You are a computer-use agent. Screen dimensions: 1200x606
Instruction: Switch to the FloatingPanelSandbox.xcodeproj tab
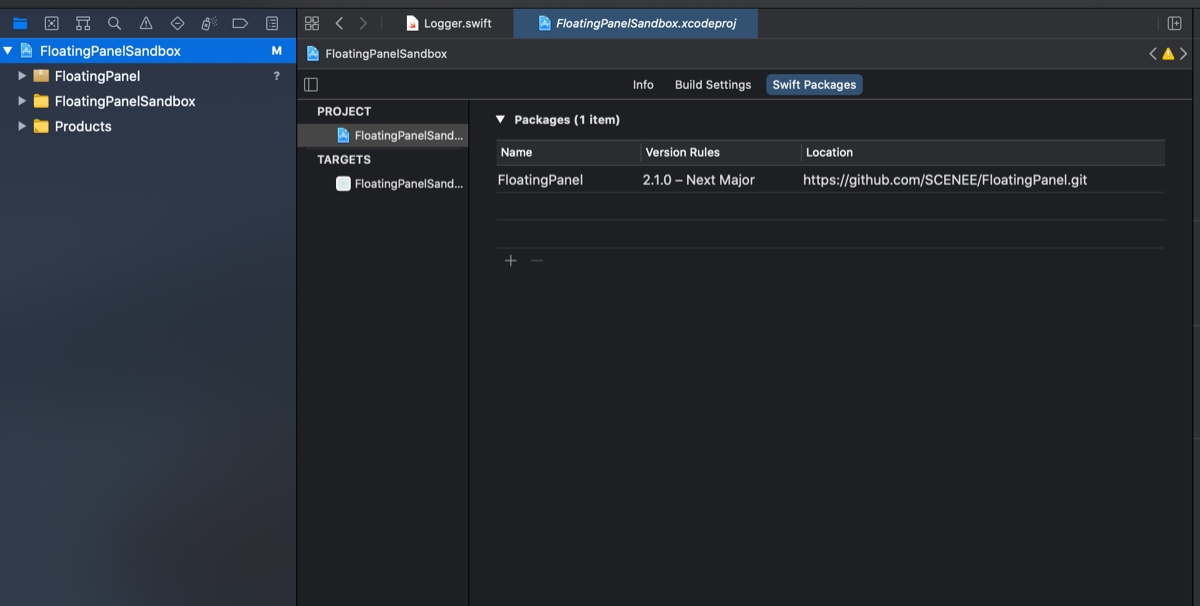[636, 23]
